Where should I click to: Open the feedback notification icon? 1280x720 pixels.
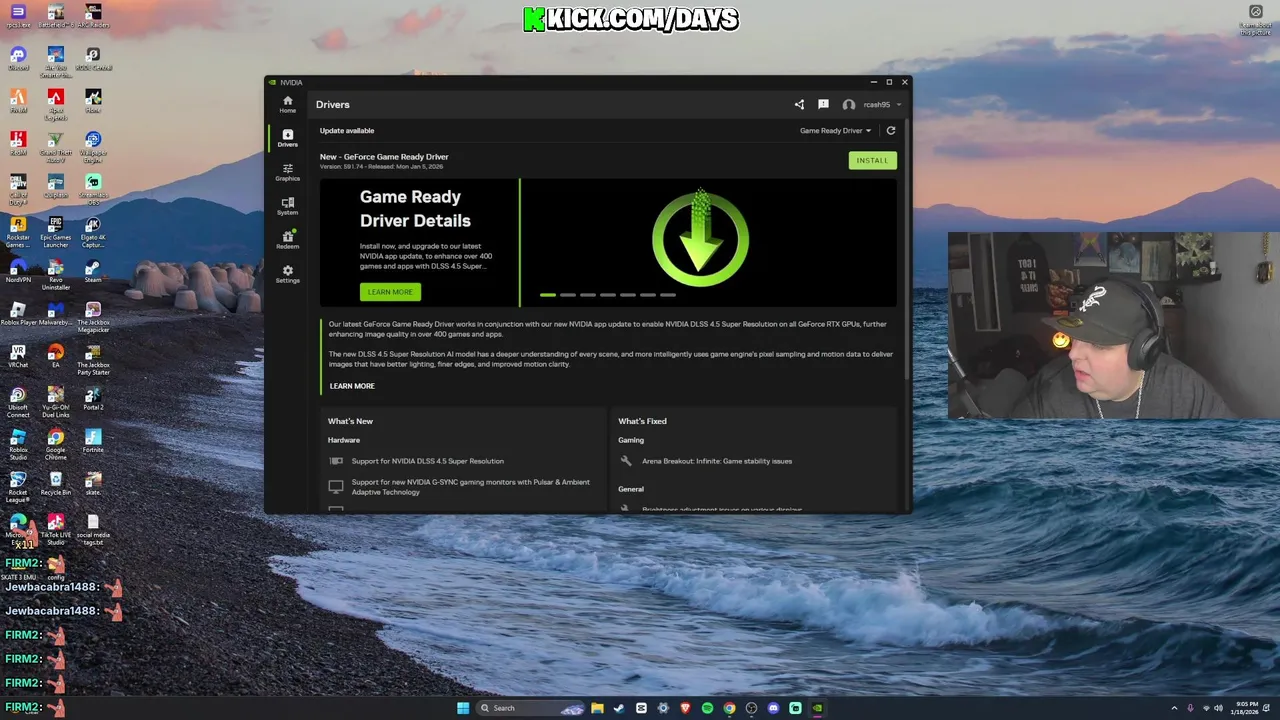click(823, 104)
